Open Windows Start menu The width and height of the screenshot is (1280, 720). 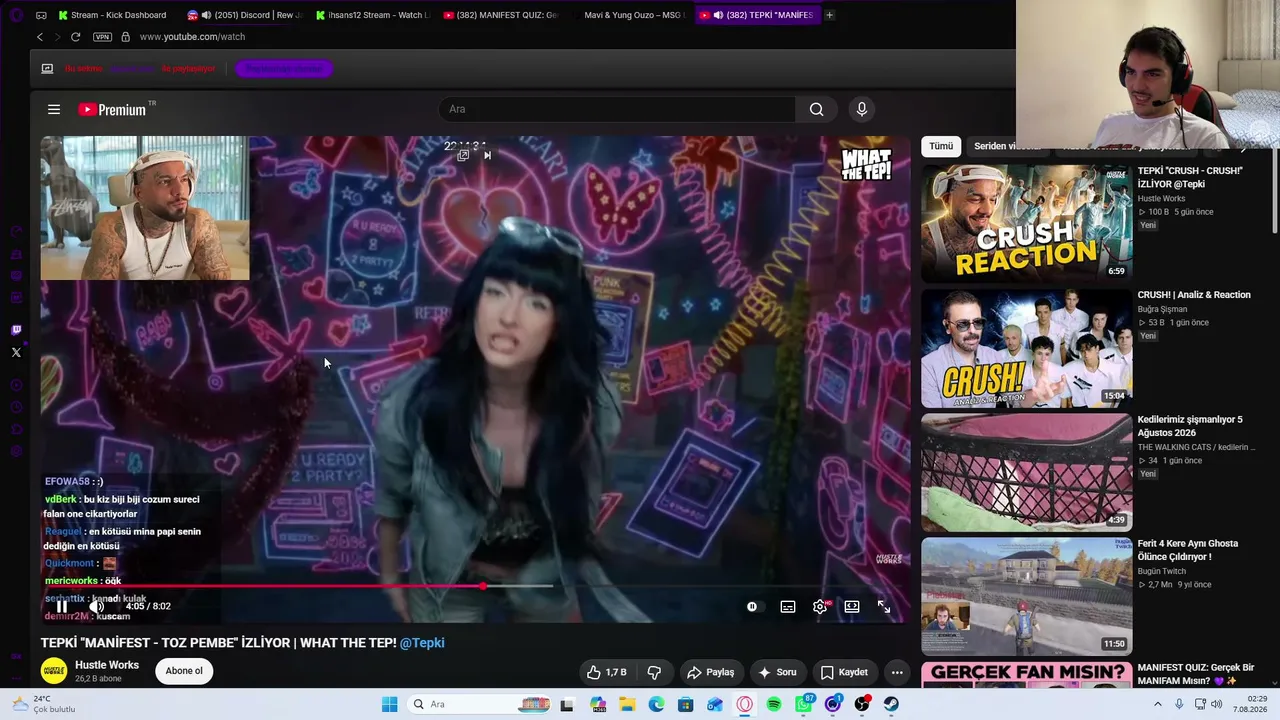pyautogui.click(x=389, y=704)
